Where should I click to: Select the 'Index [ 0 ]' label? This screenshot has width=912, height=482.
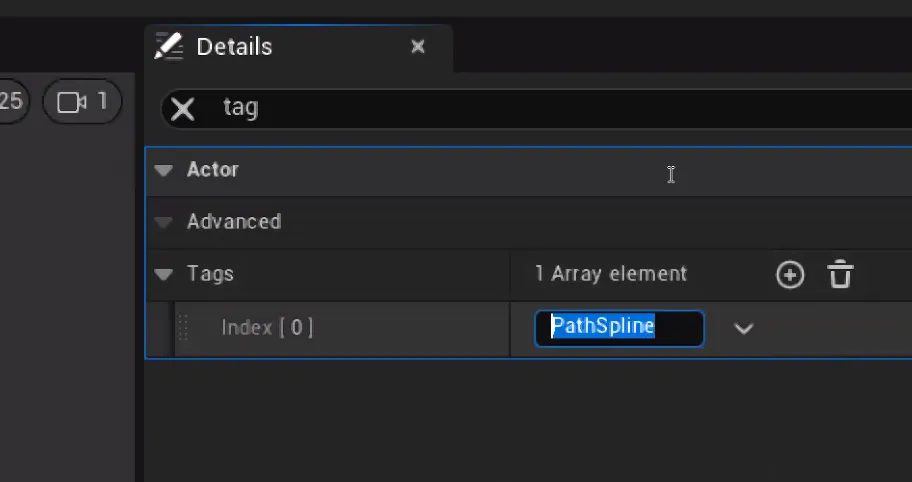[x=267, y=328]
